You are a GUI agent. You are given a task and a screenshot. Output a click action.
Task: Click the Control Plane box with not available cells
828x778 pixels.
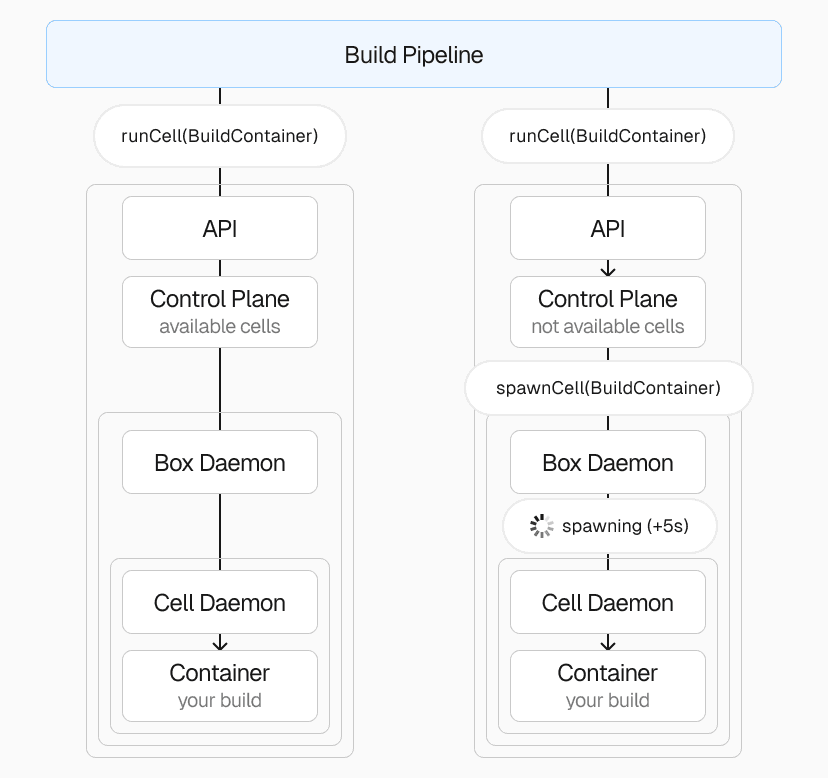608,312
